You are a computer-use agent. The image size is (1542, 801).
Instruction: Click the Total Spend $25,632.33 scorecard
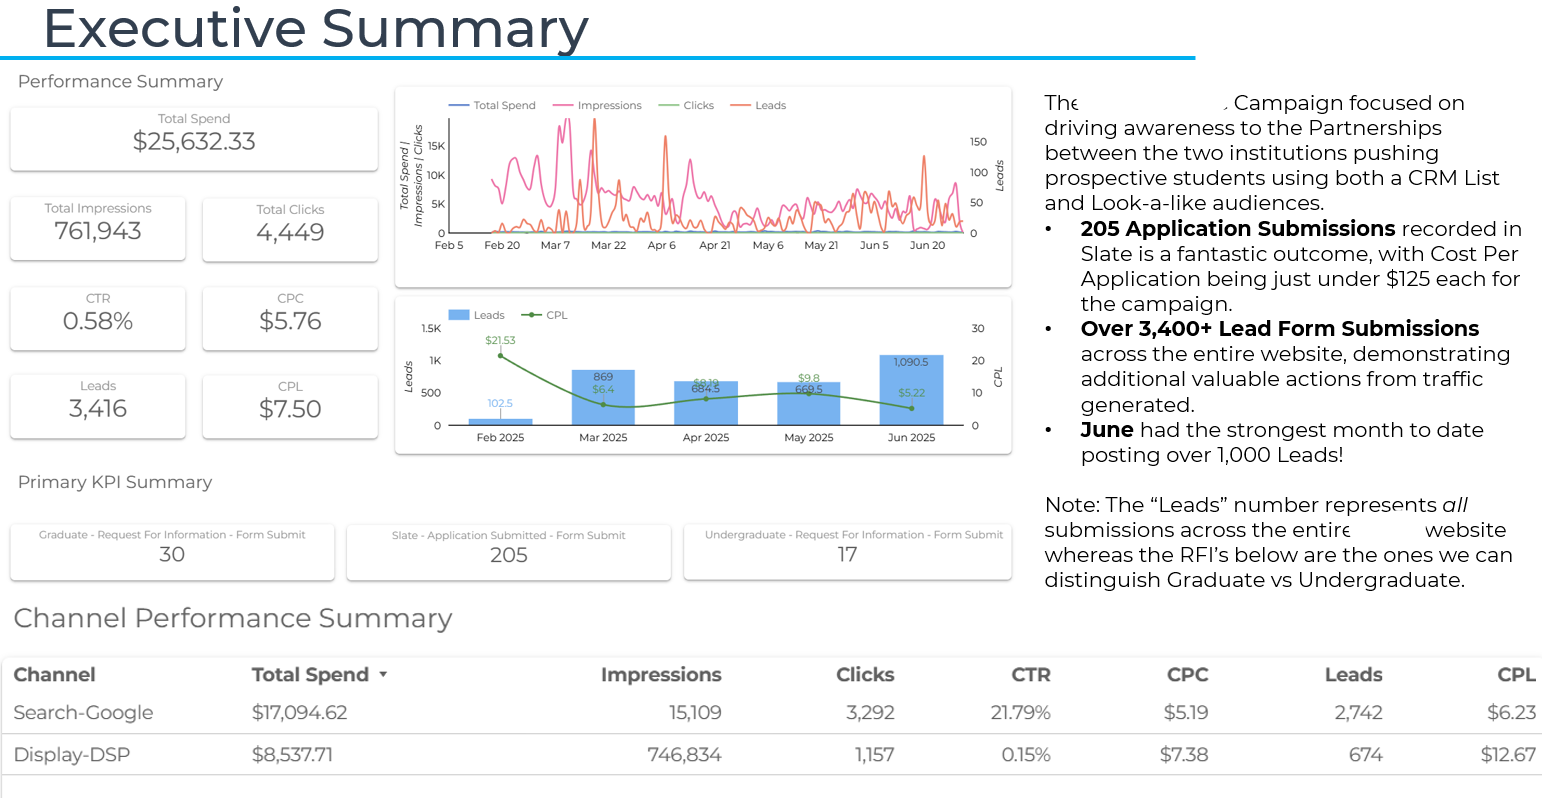(194, 139)
